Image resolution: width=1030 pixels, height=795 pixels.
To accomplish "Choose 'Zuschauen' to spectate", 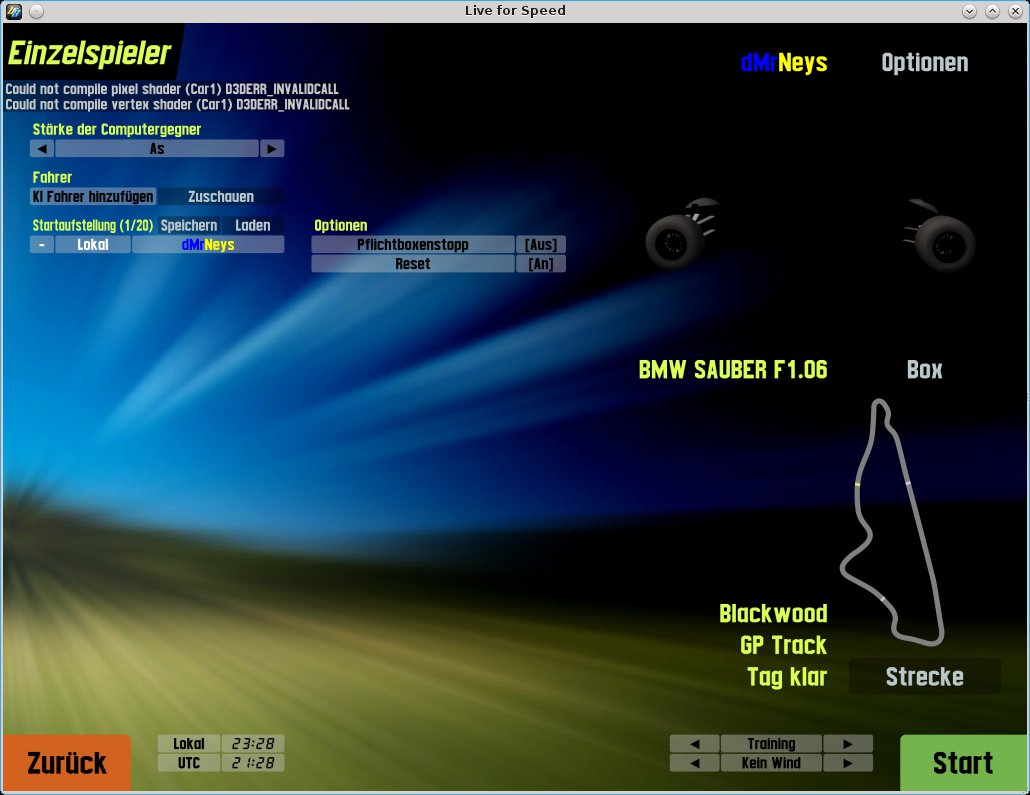I will pos(221,196).
